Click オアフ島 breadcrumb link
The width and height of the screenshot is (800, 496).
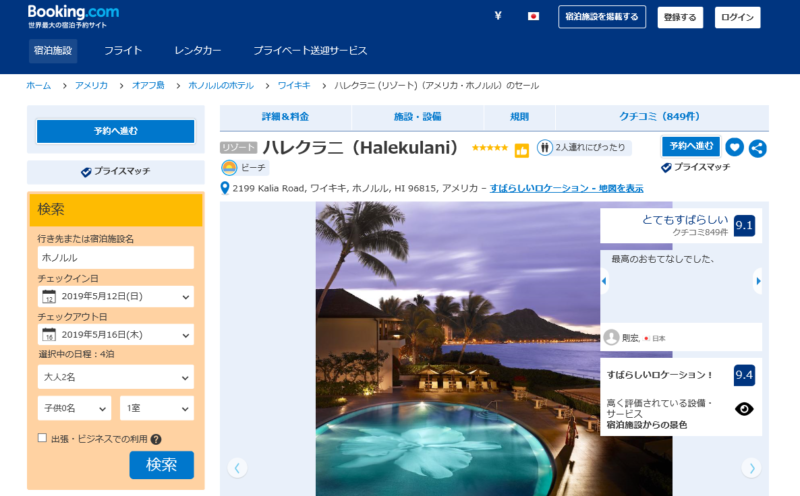tap(148, 85)
